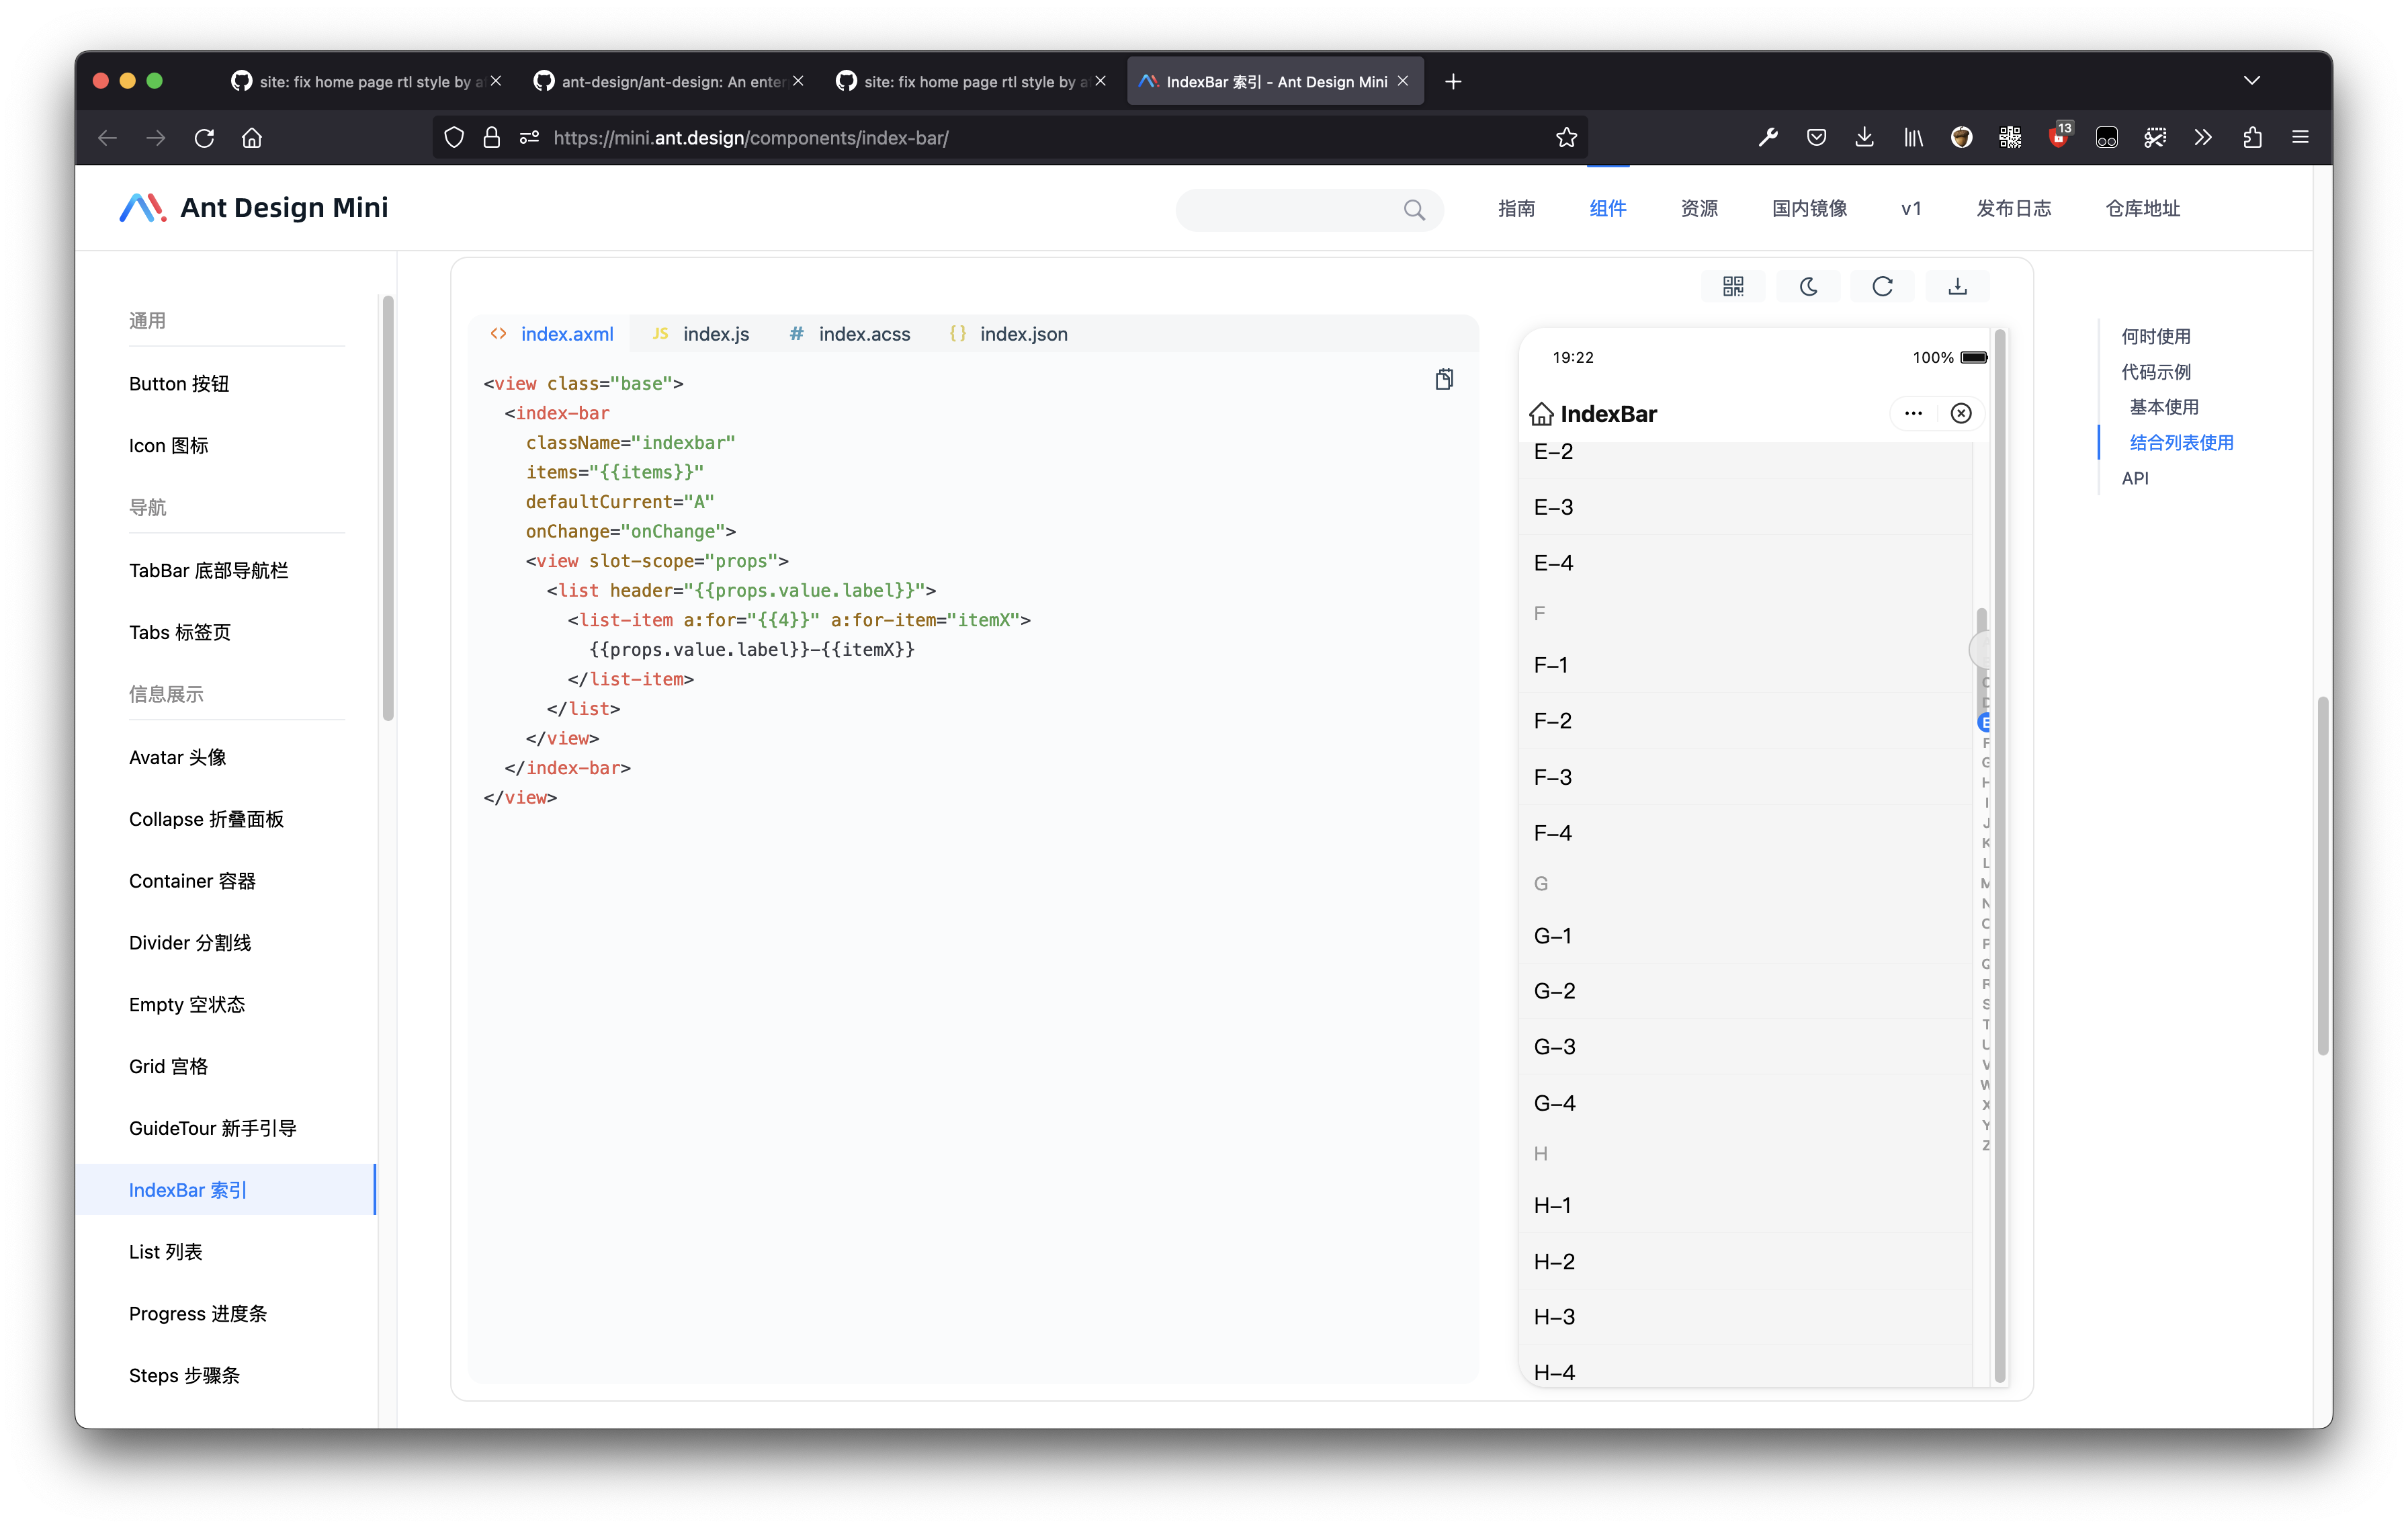
Task: Open the 结合列表使用 anchor link
Action: tap(2181, 442)
